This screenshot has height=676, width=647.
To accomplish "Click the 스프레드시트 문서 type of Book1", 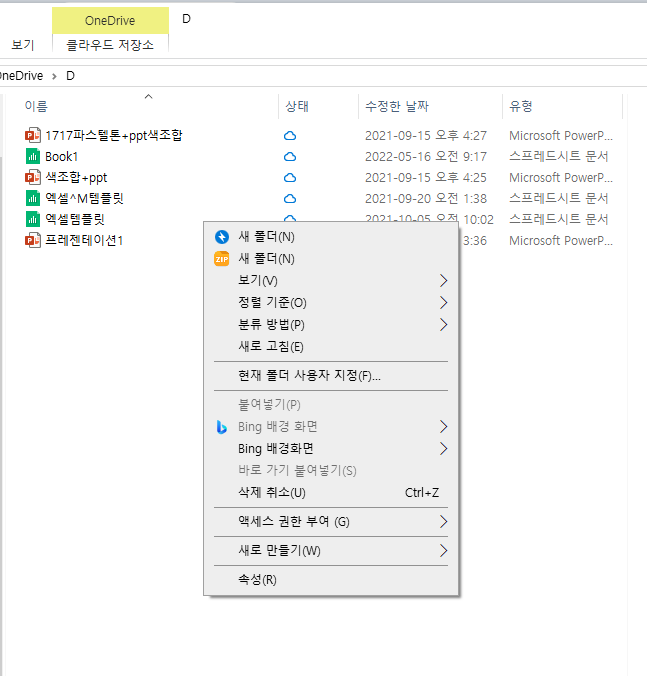I will (559, 156).
